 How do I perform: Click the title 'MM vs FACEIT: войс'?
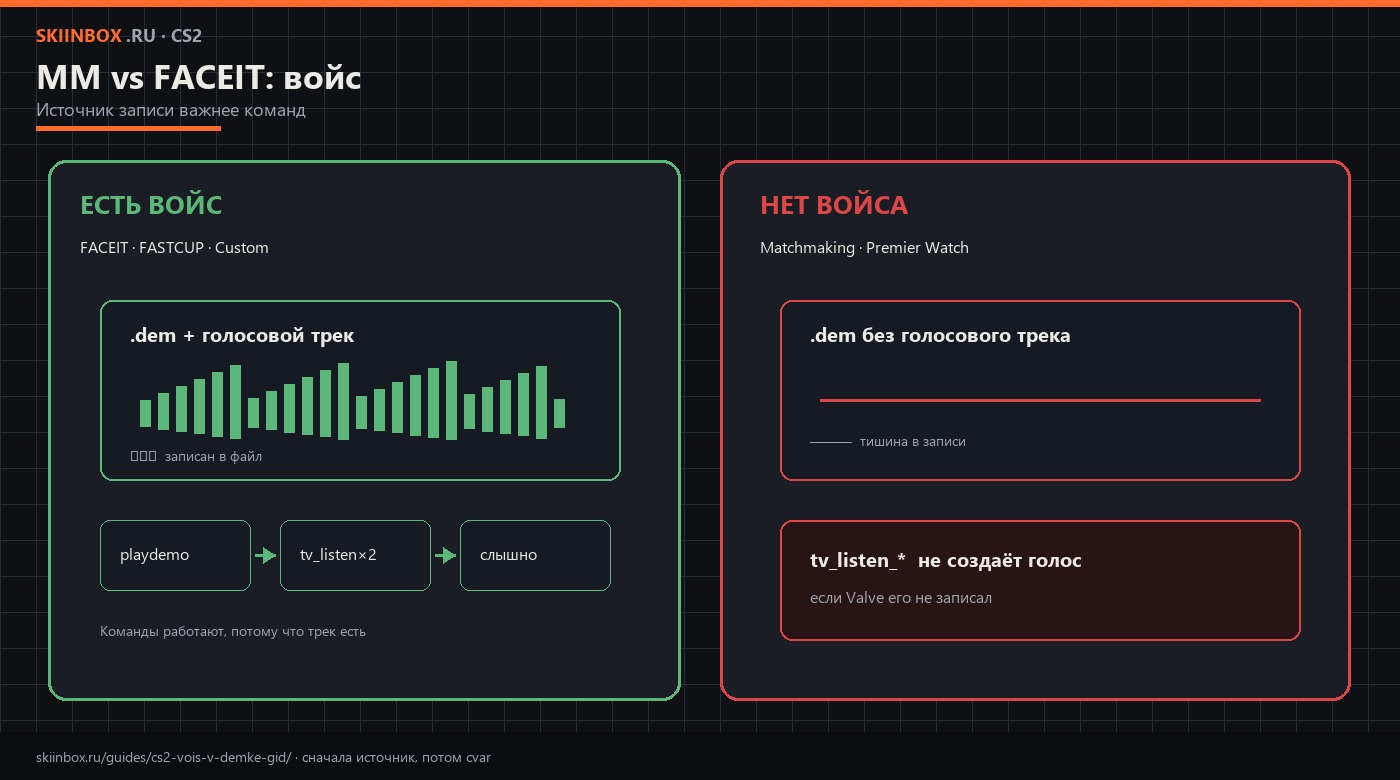pyautogui.click(x=199, y=77)
